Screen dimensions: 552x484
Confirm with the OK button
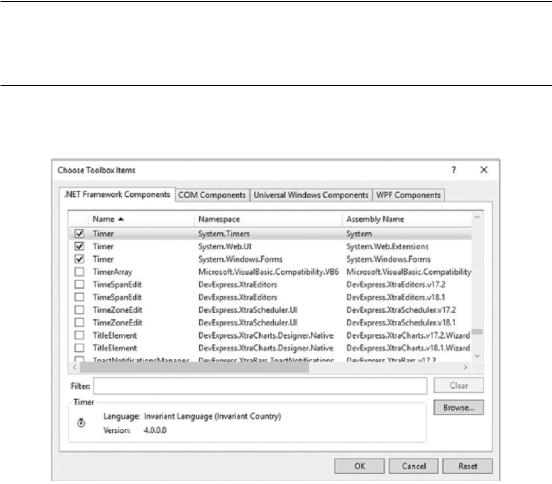pyautogui.click(x=359, y=466)
